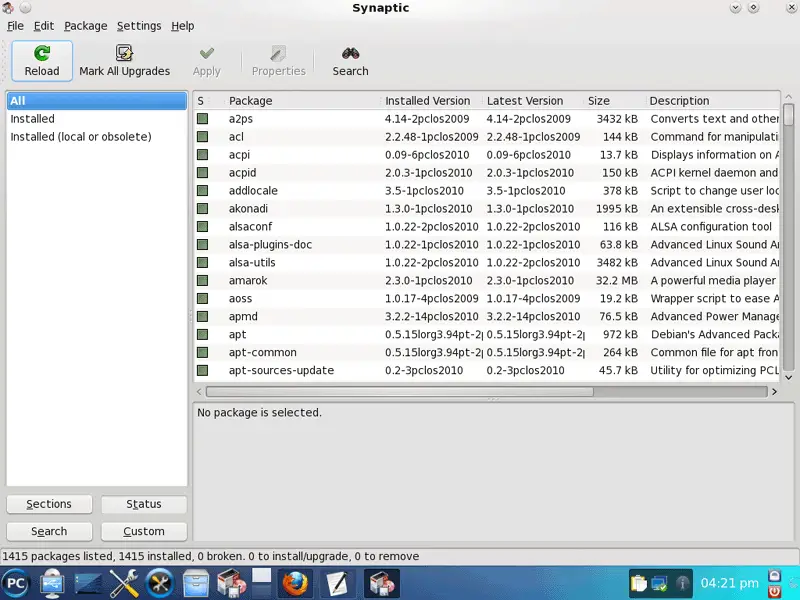The height and width of the screenshot is (600, 800).
Task: Open the Settings menu
Action: 139,26
